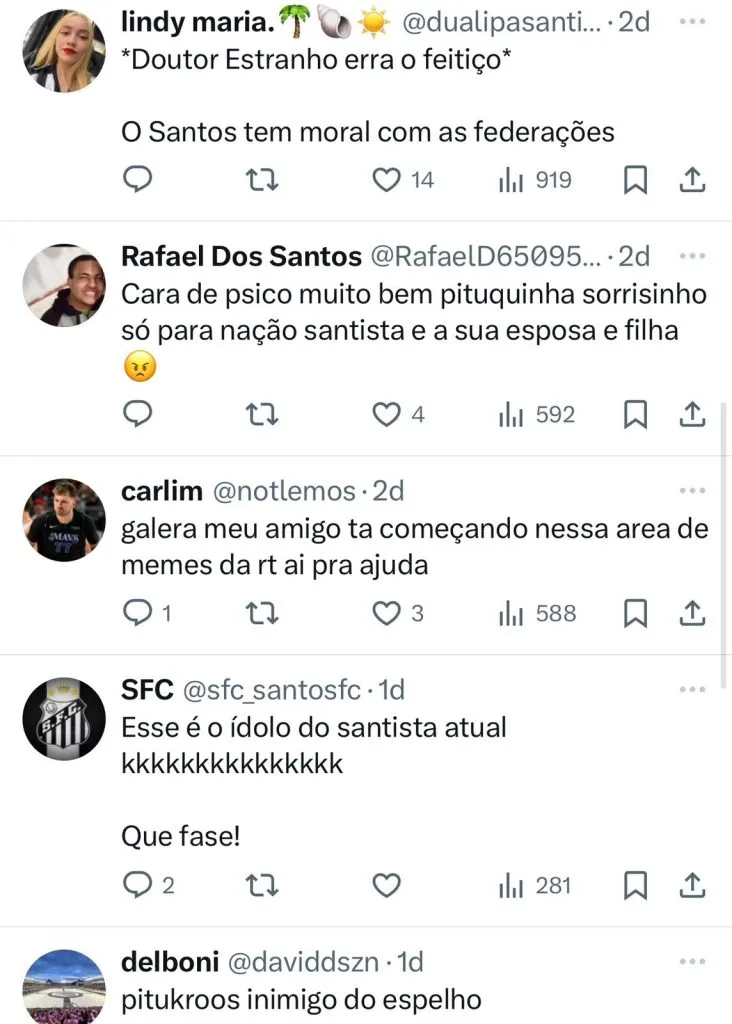Share the SFC tweet
Viewport: 732px width, 1024px height.
pyautogui.click(x=693, y=885)
